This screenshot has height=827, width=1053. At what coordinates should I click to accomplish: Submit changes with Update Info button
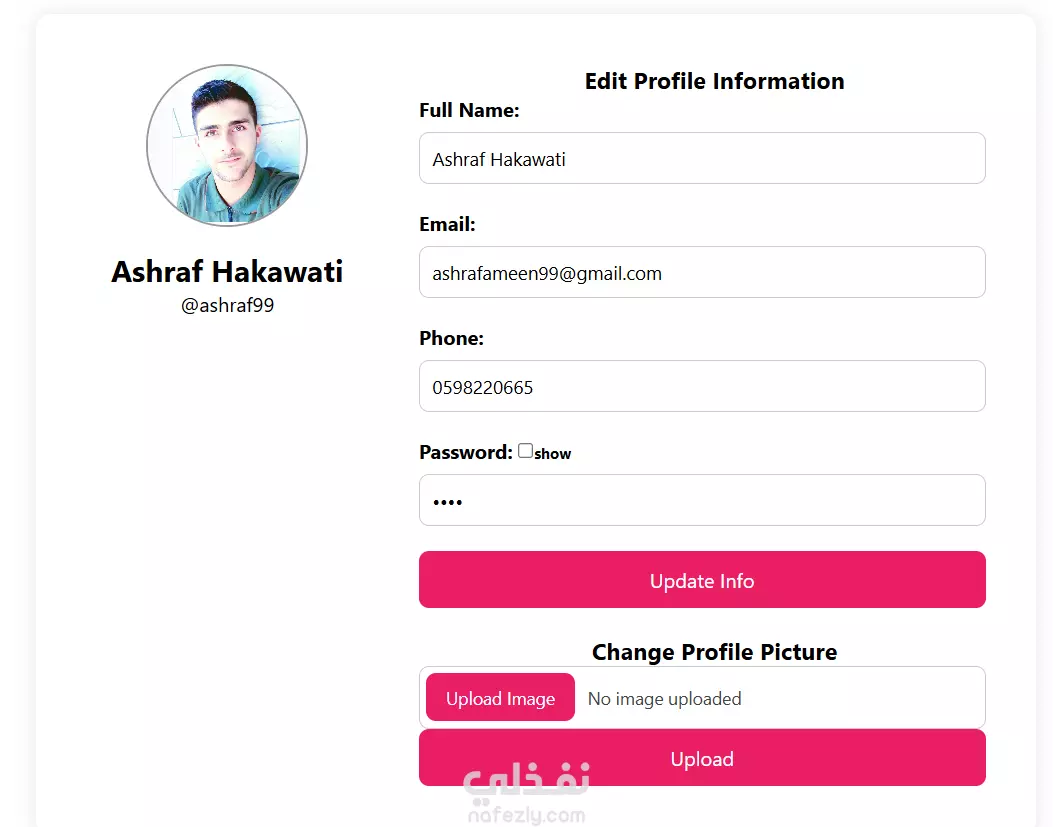coord(702,580)
